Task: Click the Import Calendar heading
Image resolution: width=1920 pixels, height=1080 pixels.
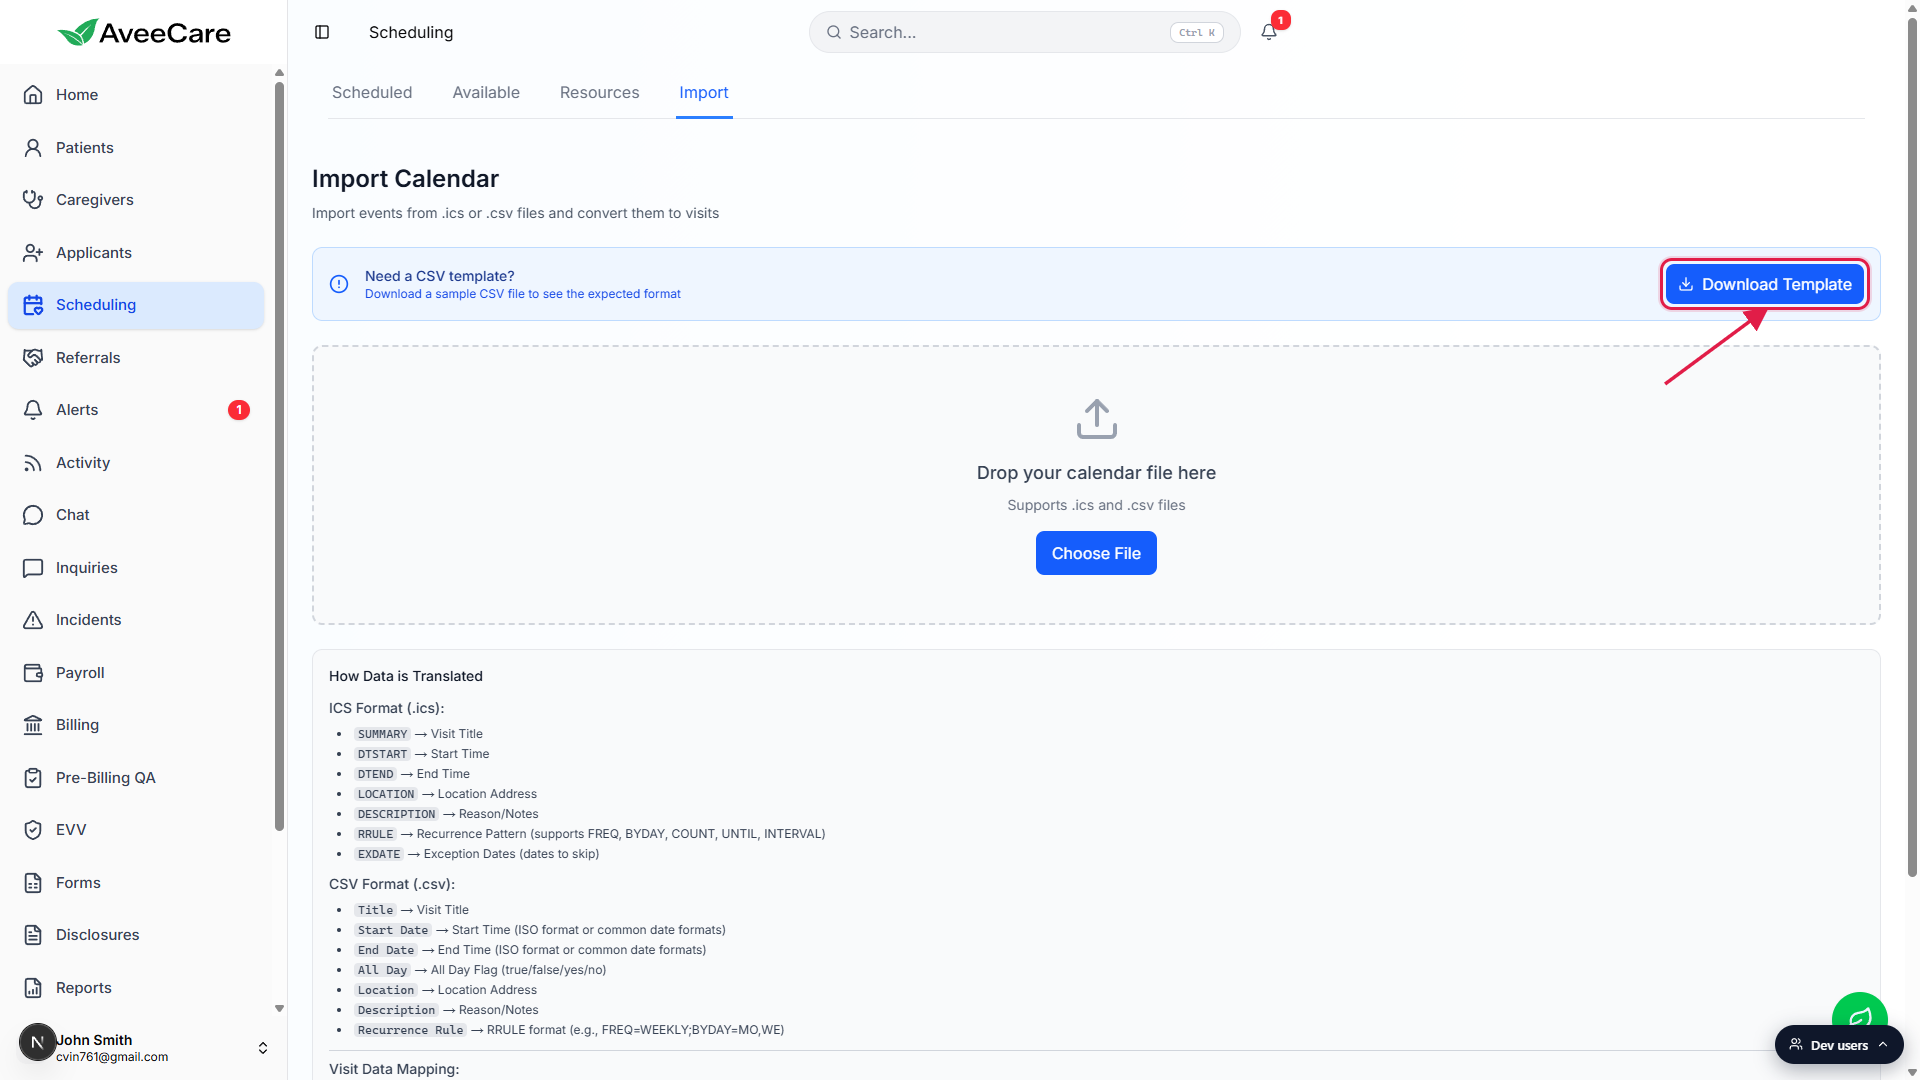Action: pos(405,179)
